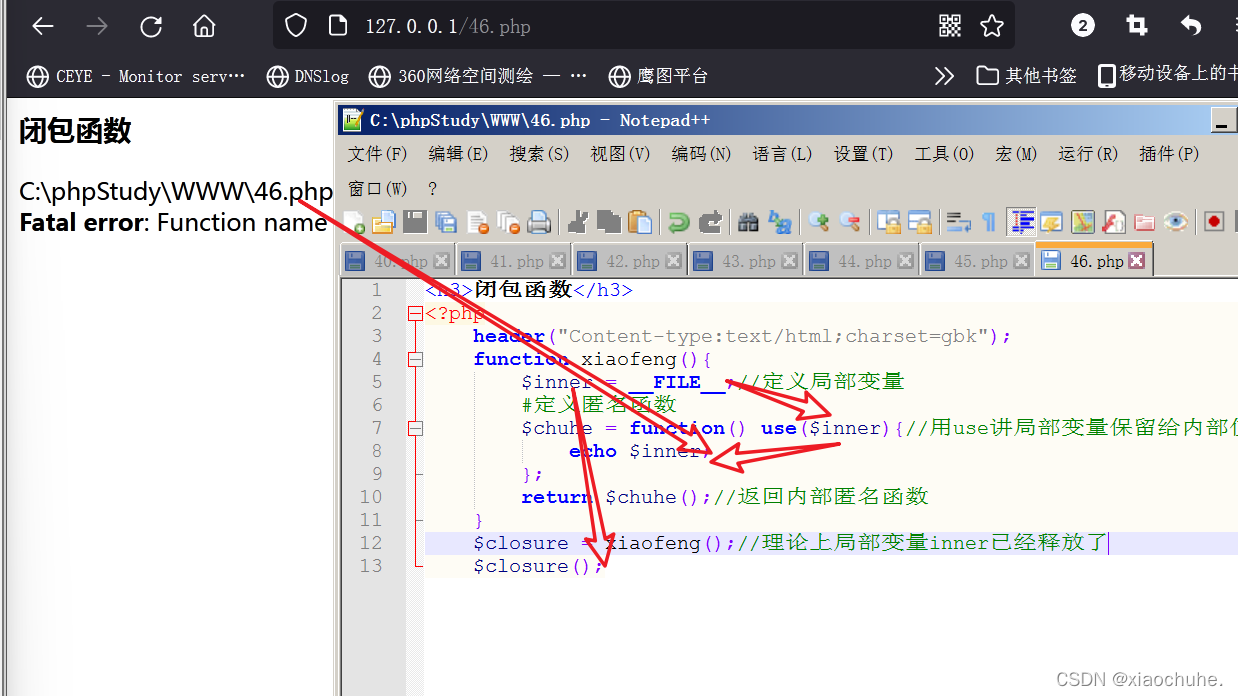Switch to the 44.php tab

pyautogui.click(x=861, y=261)
